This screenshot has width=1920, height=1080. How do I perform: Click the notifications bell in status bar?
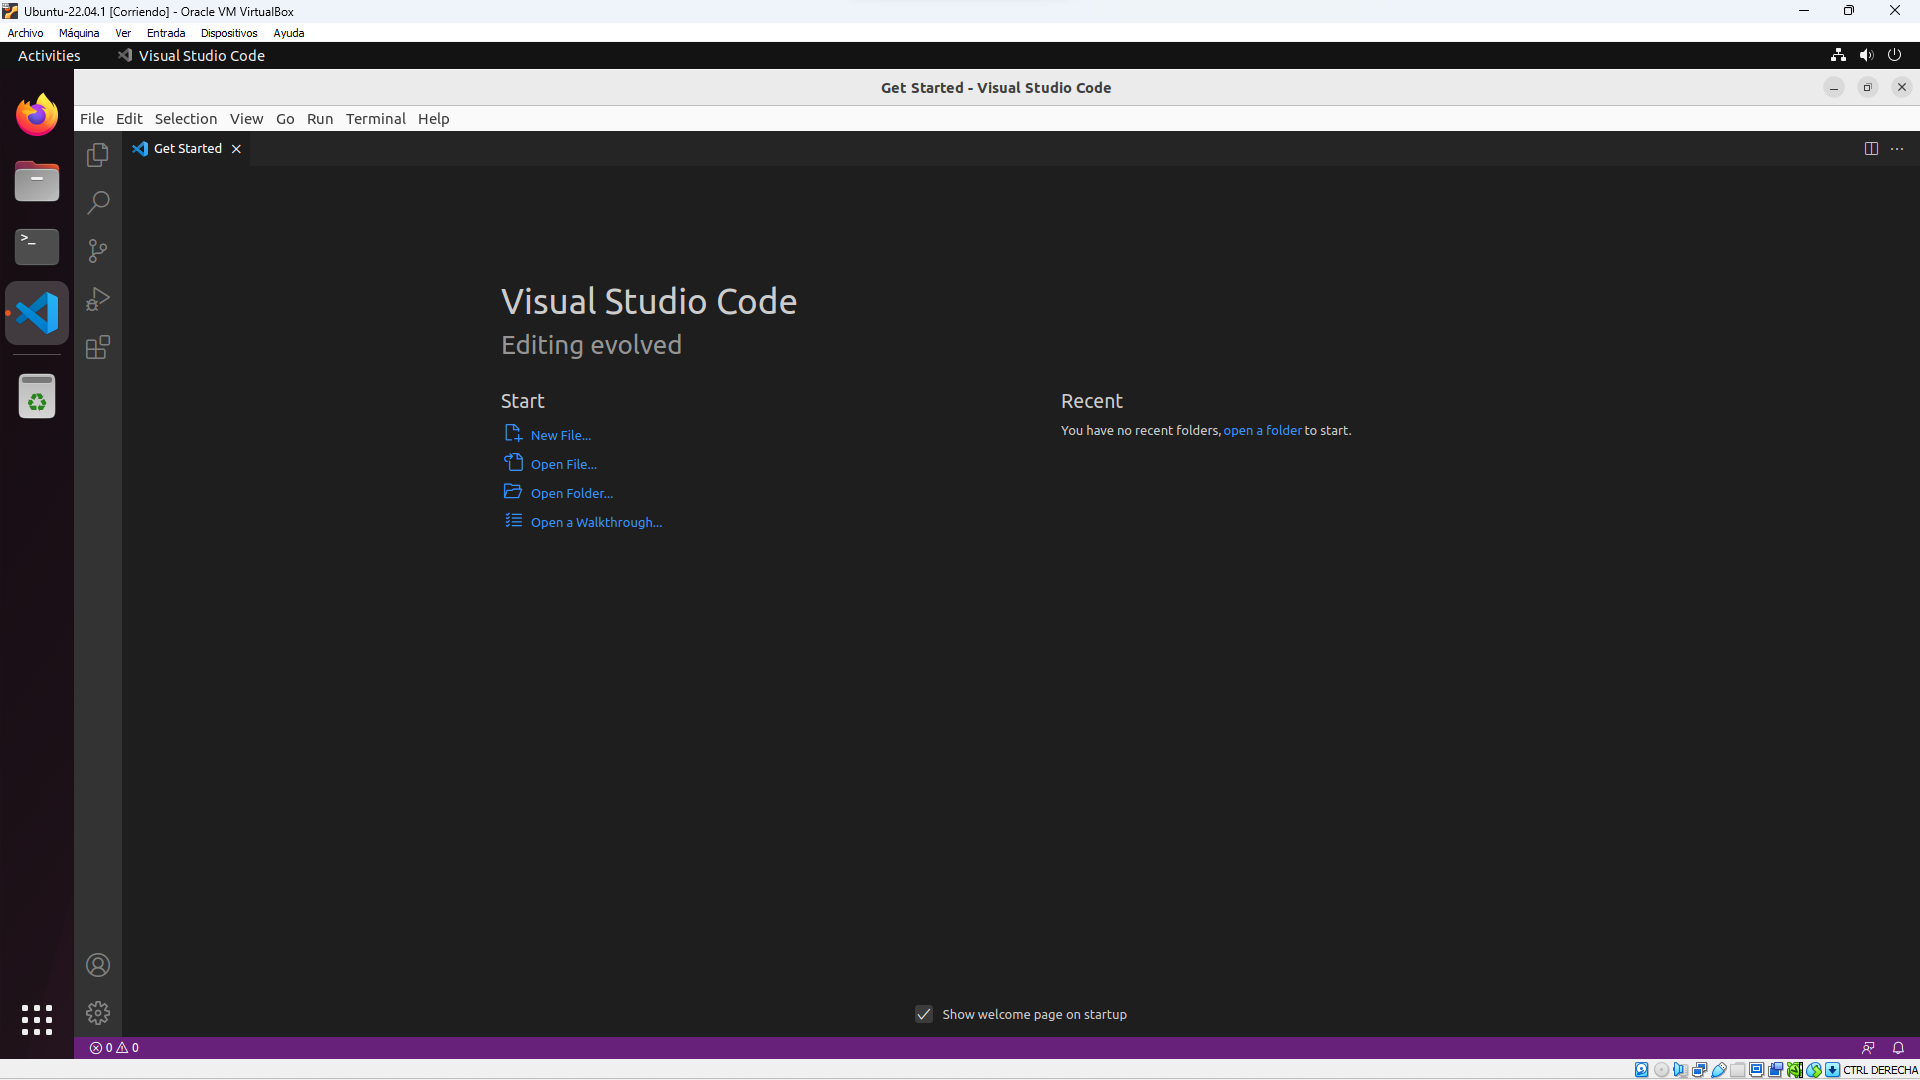coord(1898,1048)
